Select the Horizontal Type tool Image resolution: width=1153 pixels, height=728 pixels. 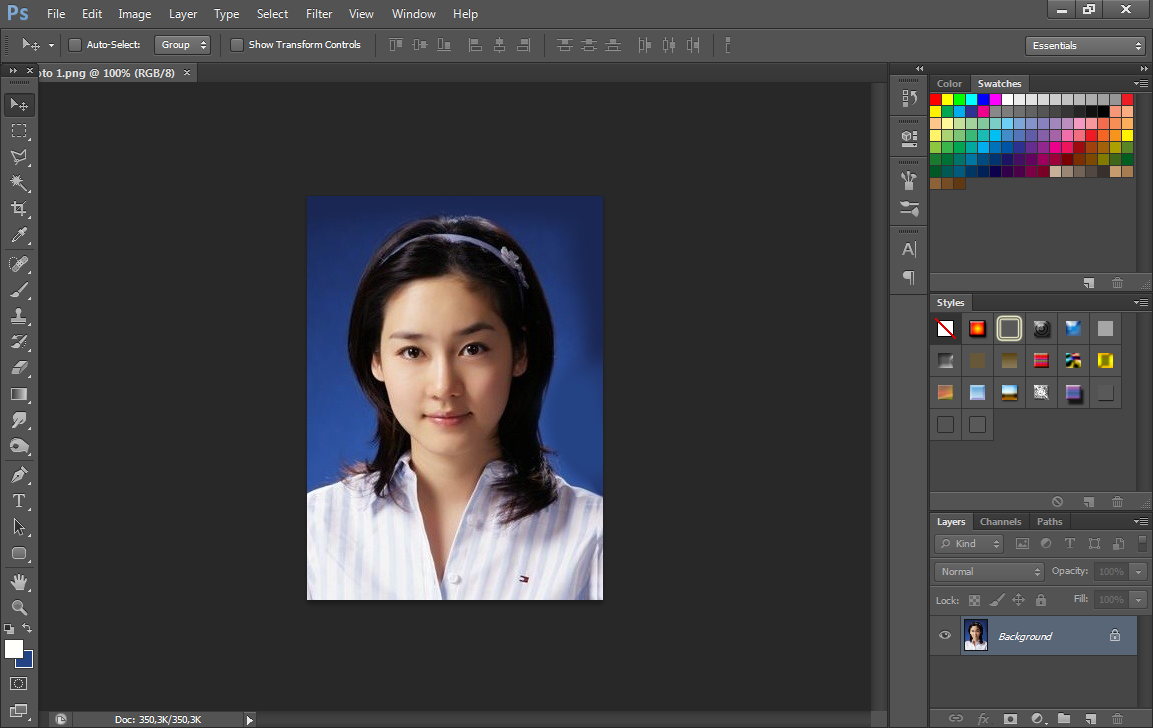coord(19,500)
